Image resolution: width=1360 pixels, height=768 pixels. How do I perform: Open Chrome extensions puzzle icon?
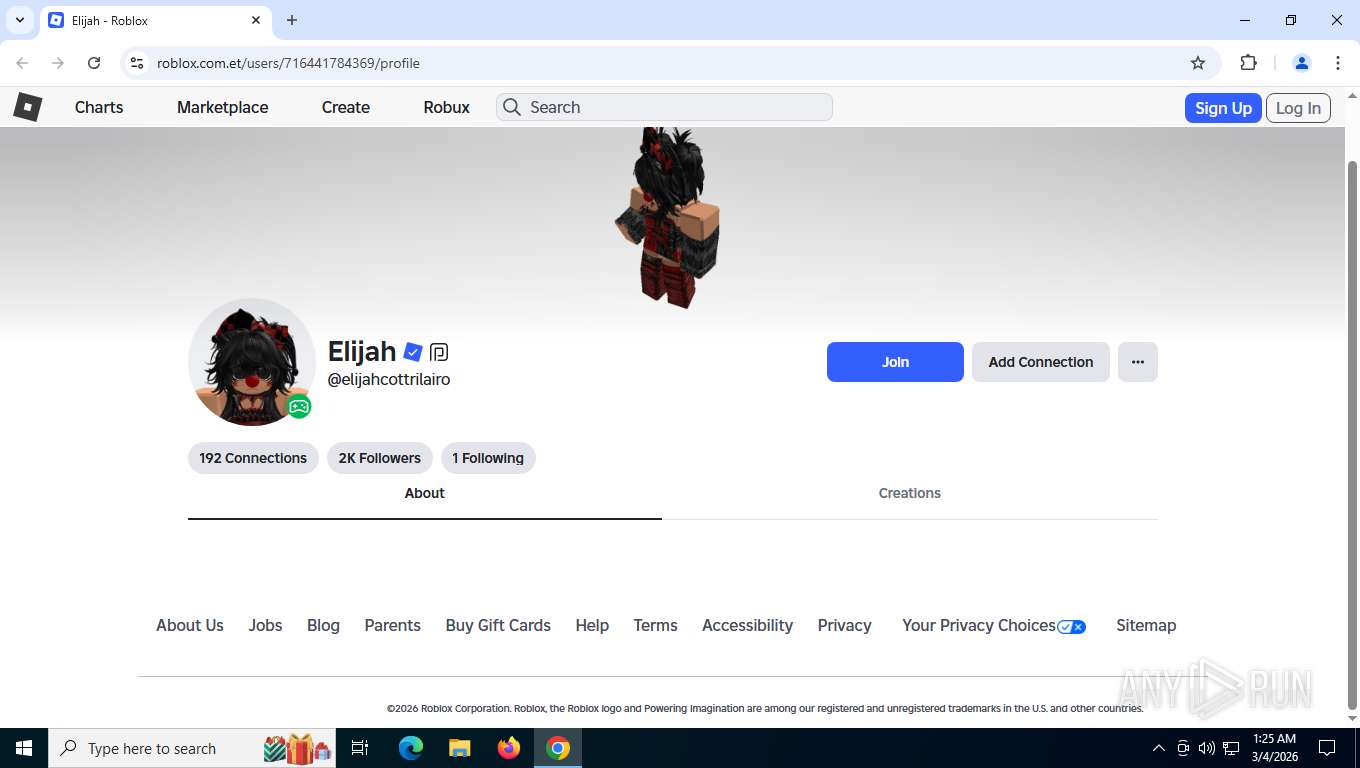[x=1248, y=63]
